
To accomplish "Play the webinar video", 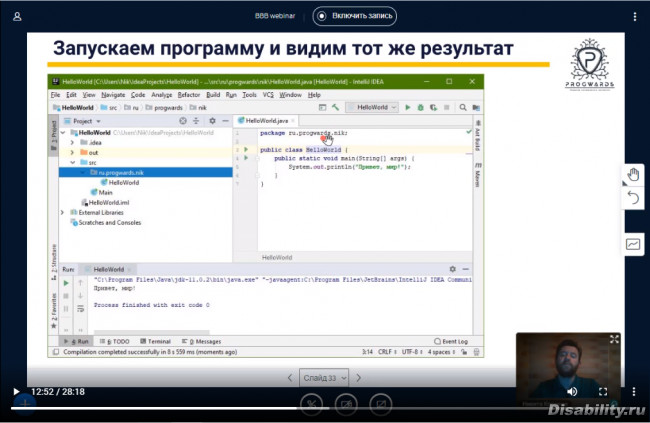I will (x=16, y=391).
